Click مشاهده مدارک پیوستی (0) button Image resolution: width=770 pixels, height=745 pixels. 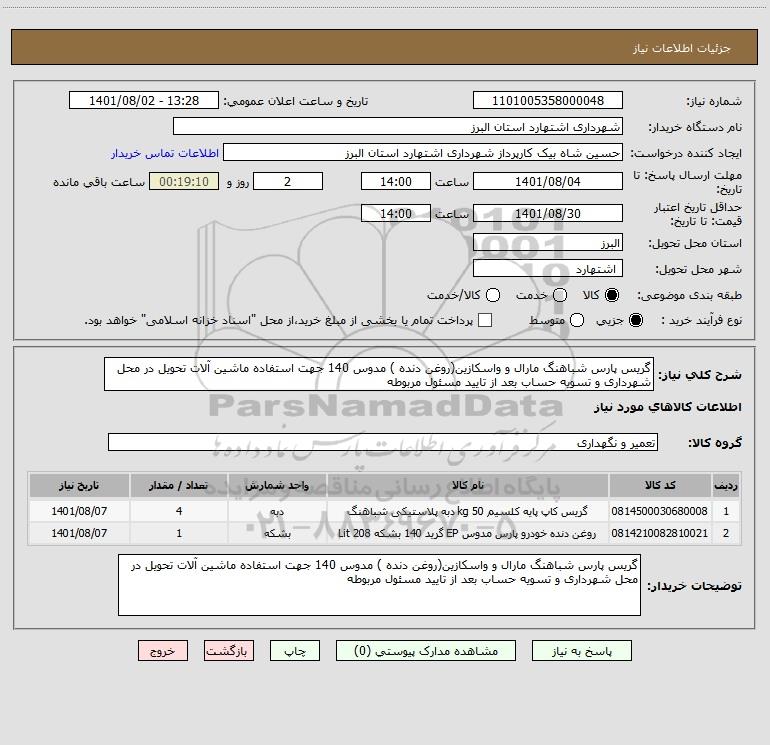pos(426,651)
